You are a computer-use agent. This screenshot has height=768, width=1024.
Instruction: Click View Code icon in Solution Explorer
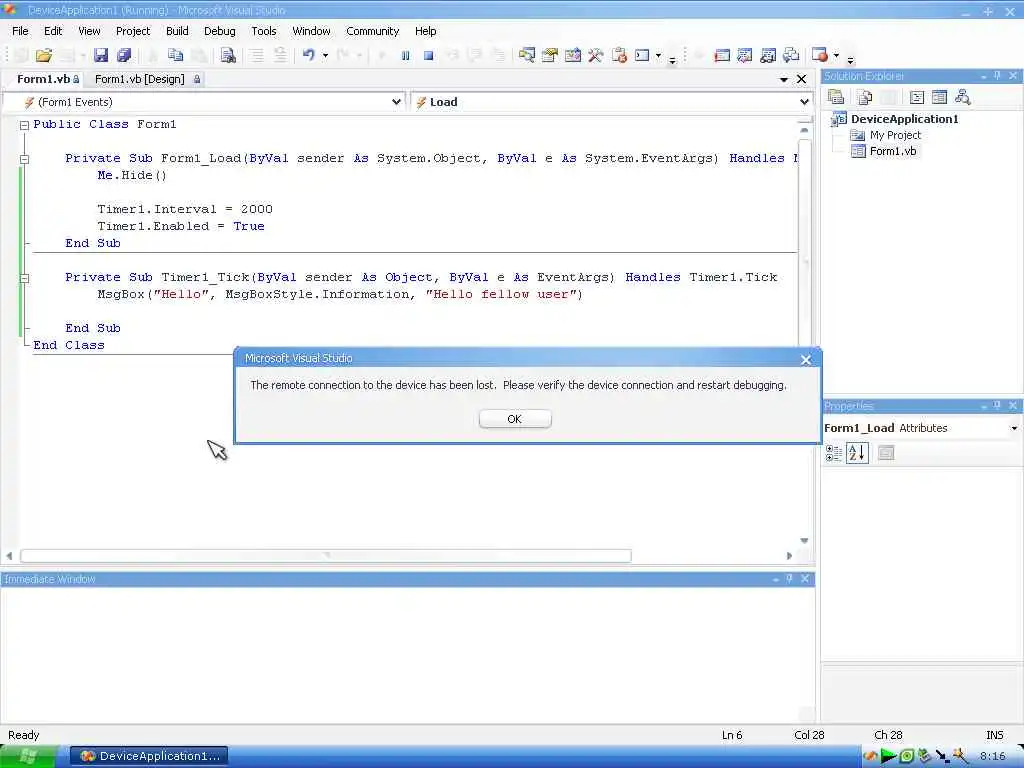[917, 97]
